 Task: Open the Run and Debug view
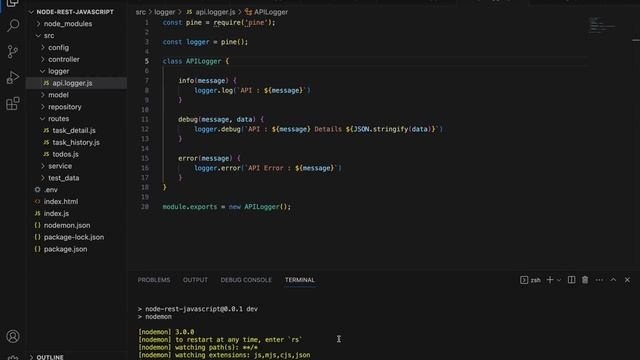(x=13, y=77)
